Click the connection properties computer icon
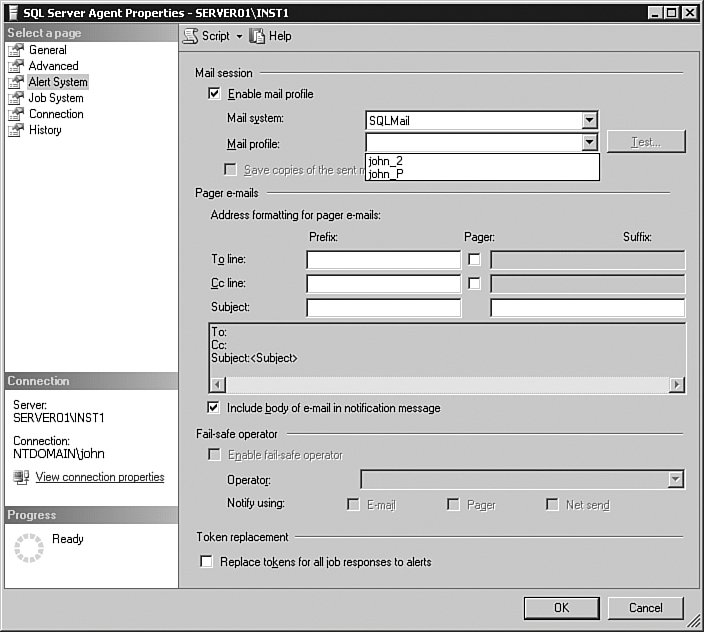This screenshot has width=704, height=632. click(x=21, y=477)
